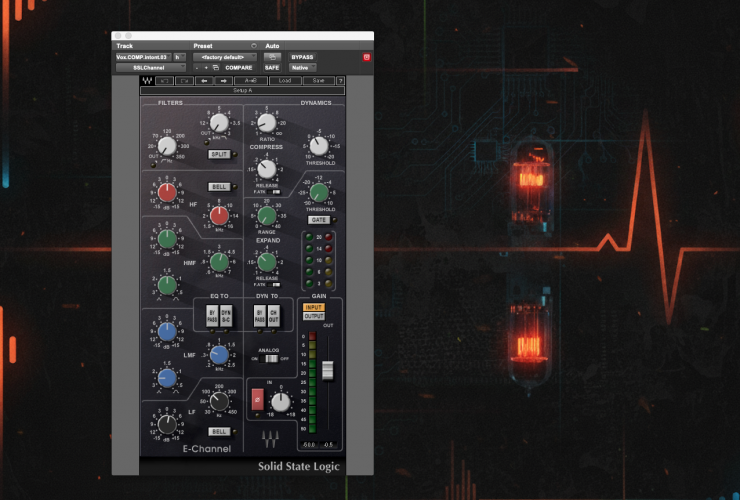Open the factory default preset dropdown
This screenshot has width=740, height=500.
click(x=225, y=57)
